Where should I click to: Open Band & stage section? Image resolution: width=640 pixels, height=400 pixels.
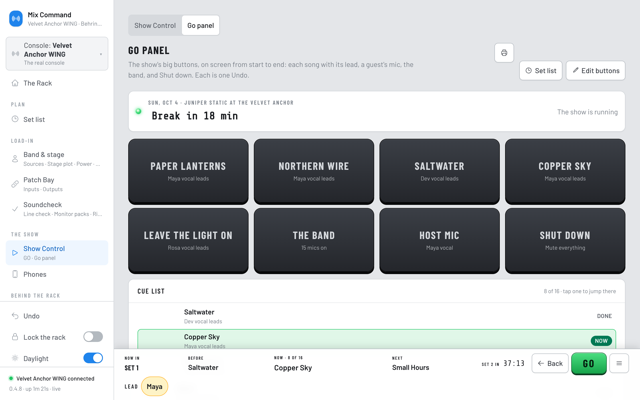pyautogui.click(x=57, y=159)
